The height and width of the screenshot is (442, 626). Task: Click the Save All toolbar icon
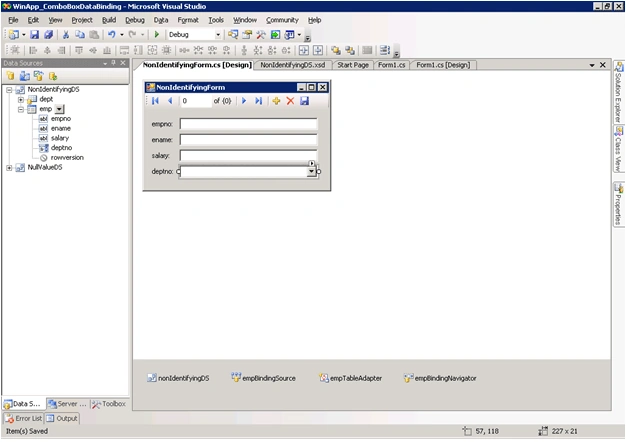coord(49,35)
